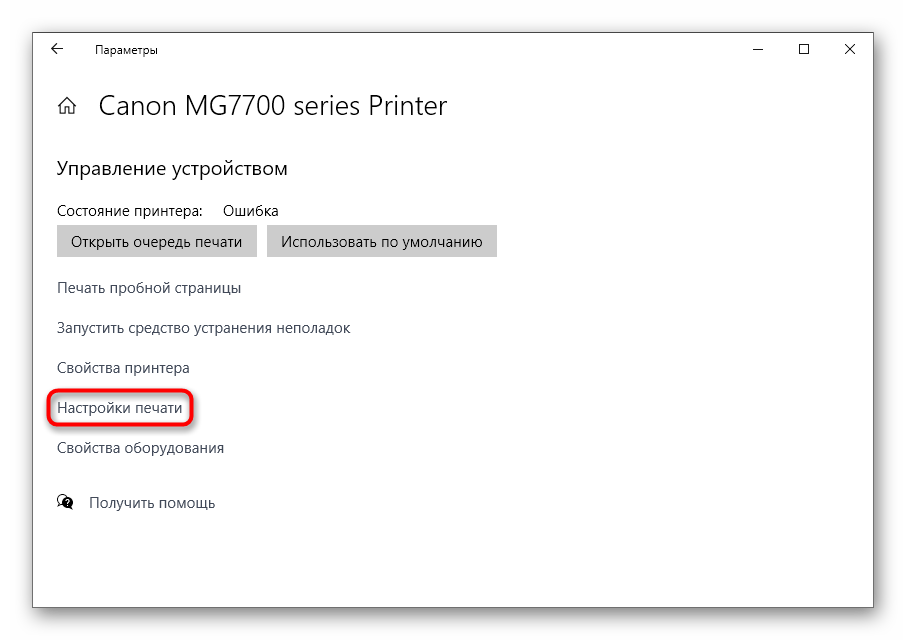The image size is (906, 640).
Task: Click the 'Управление устройством' section heading
Action: (172, 169)
